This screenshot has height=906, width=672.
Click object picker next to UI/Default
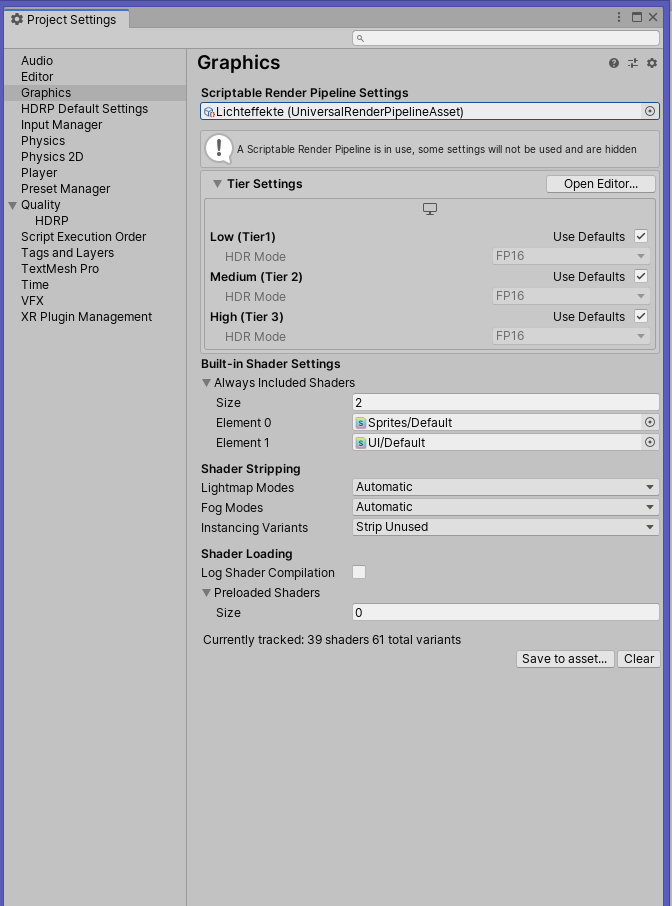pyautogui.click(x=650, y=443)
